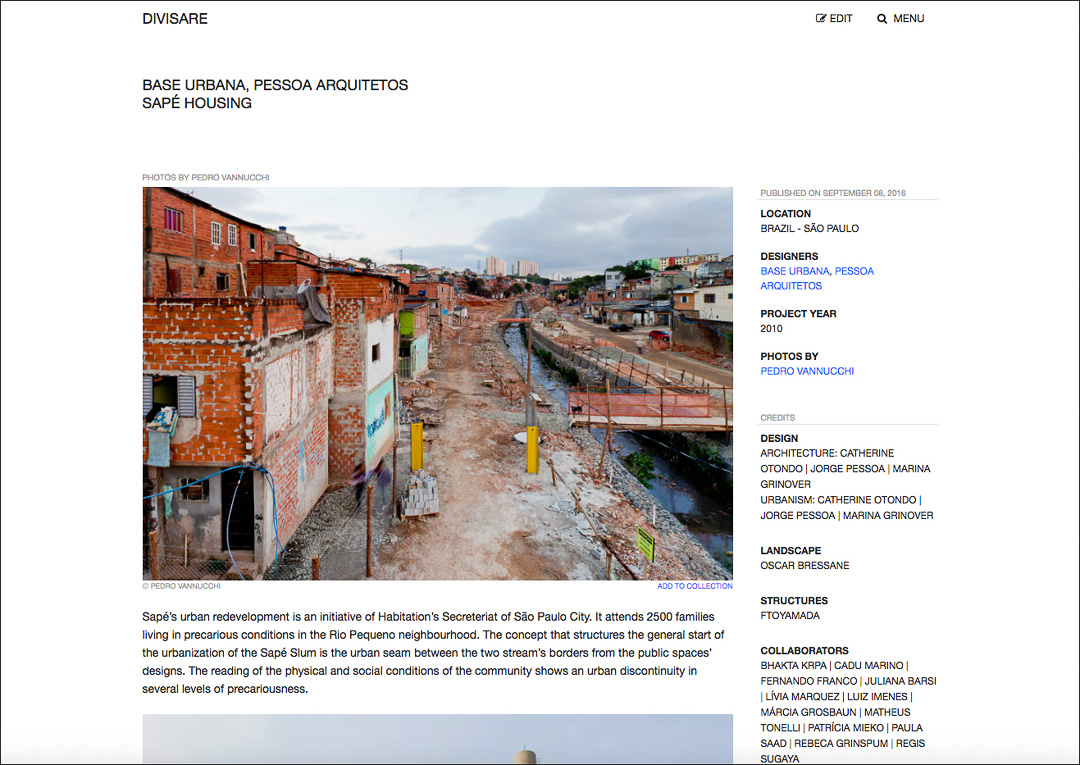Click the 'DESIGNERS' label in the sidebar
Image resolution: width=1080 pixels, height=765 pixels.
[x=789, y=256]
